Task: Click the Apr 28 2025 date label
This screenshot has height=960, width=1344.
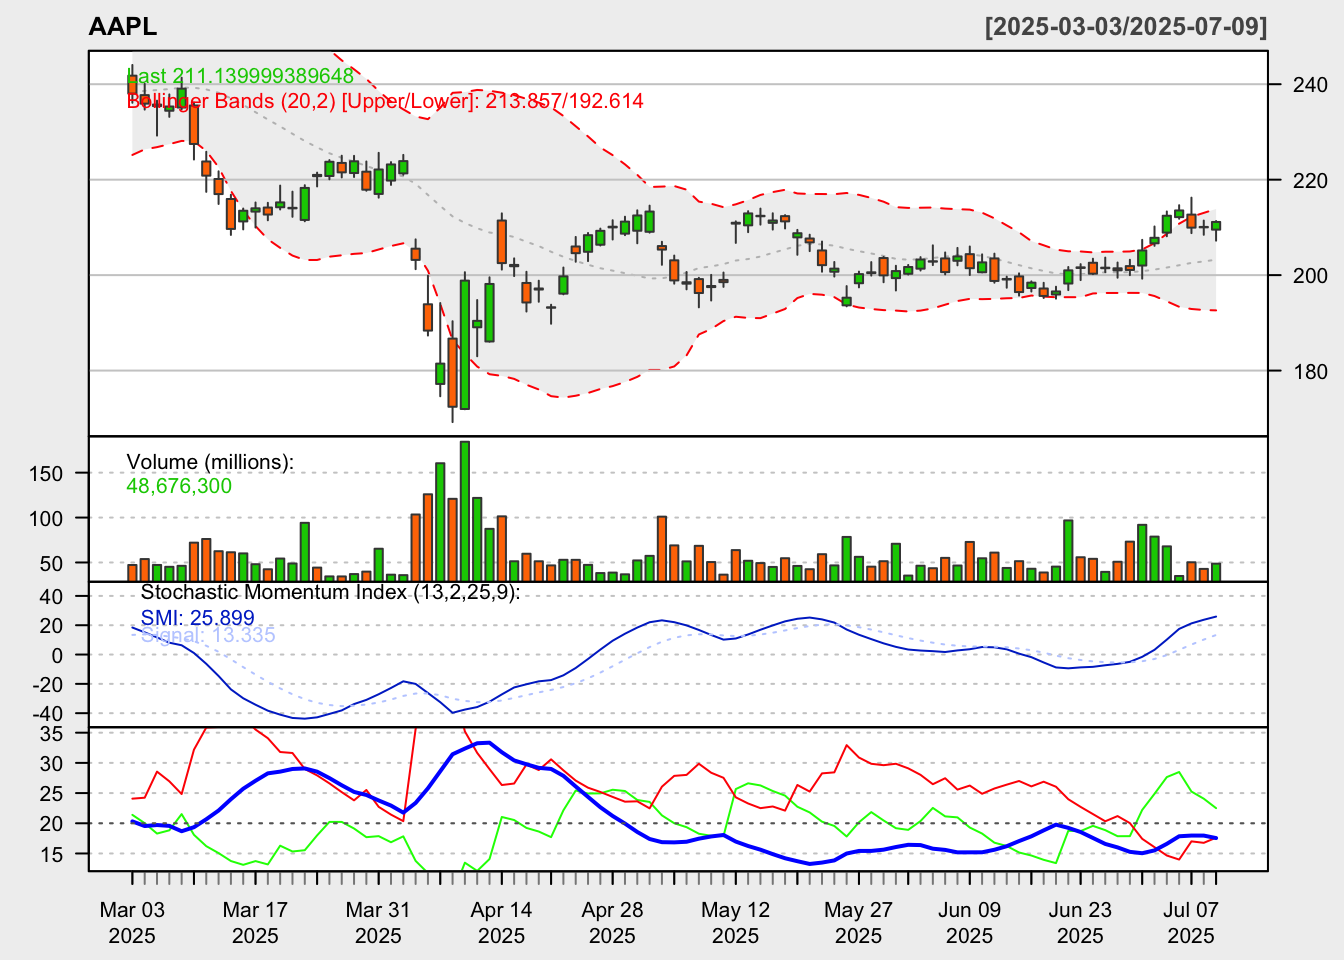Action: [x=612, y=923]
